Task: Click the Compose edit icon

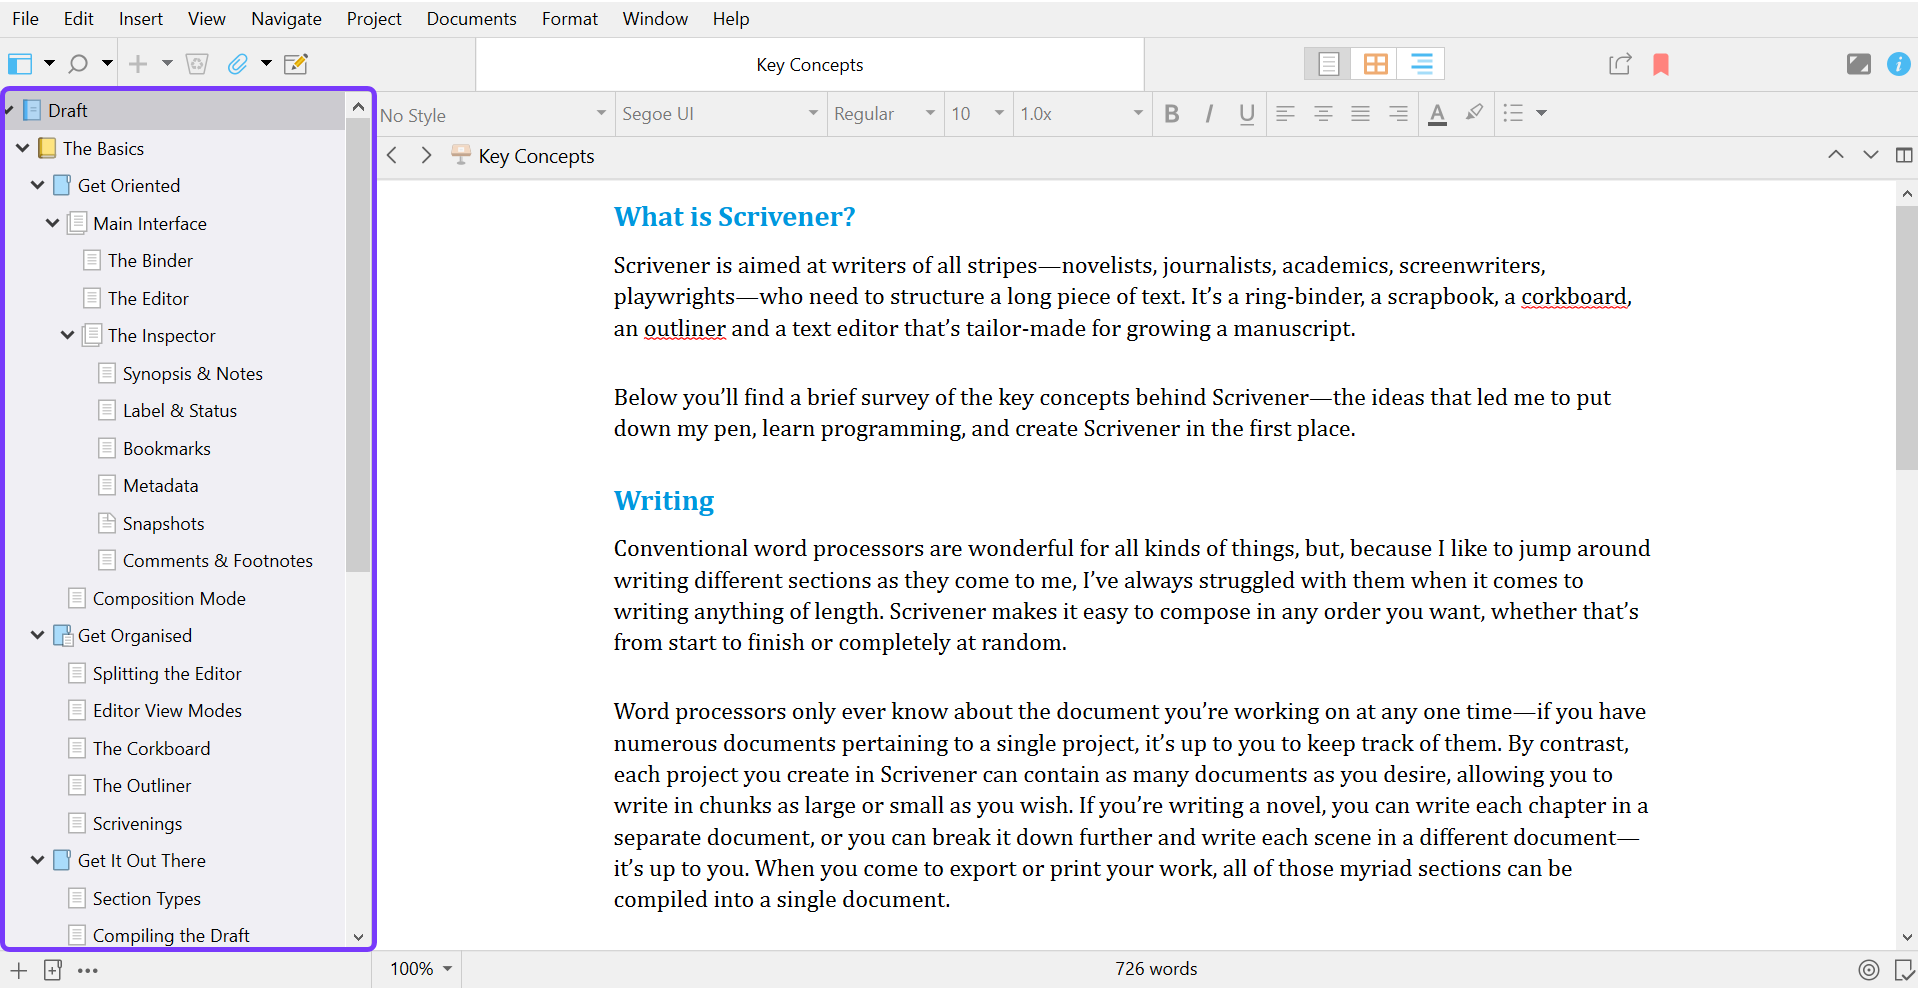Action: 295,65
